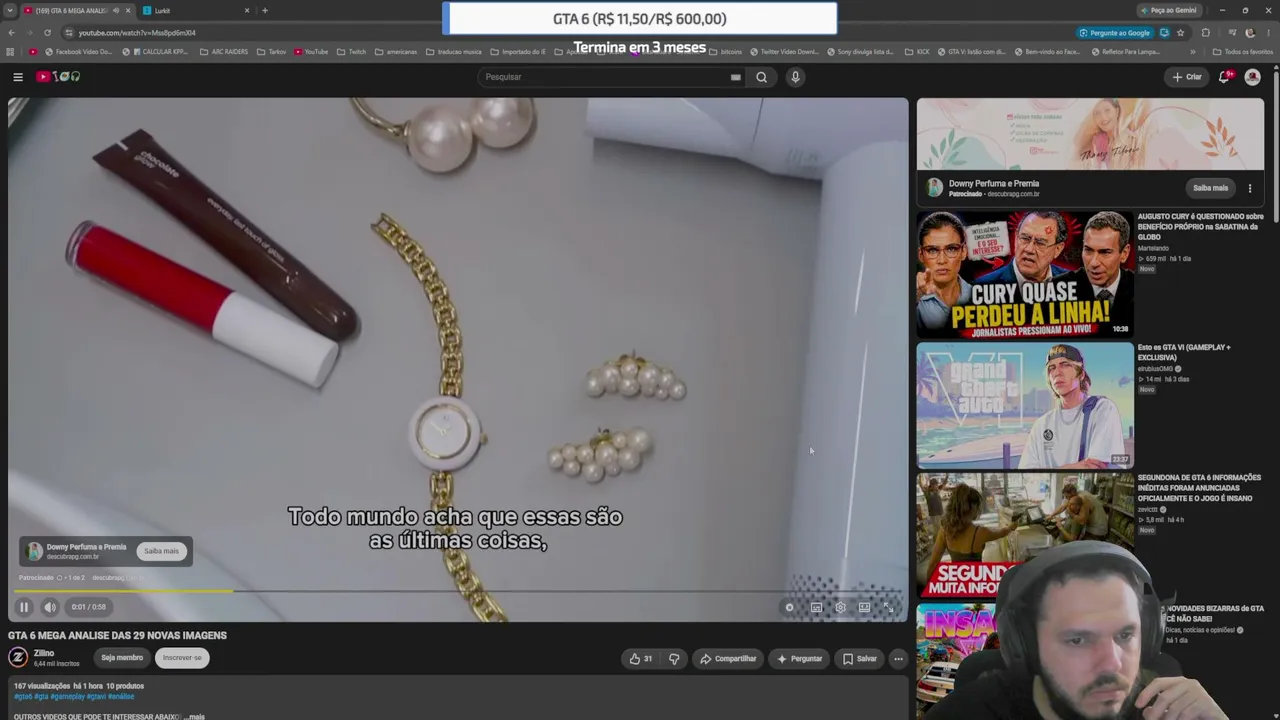Click Saiba mais on the video ad overlay
Viewport: 1280px width, 720px height.
coord(161,551)
